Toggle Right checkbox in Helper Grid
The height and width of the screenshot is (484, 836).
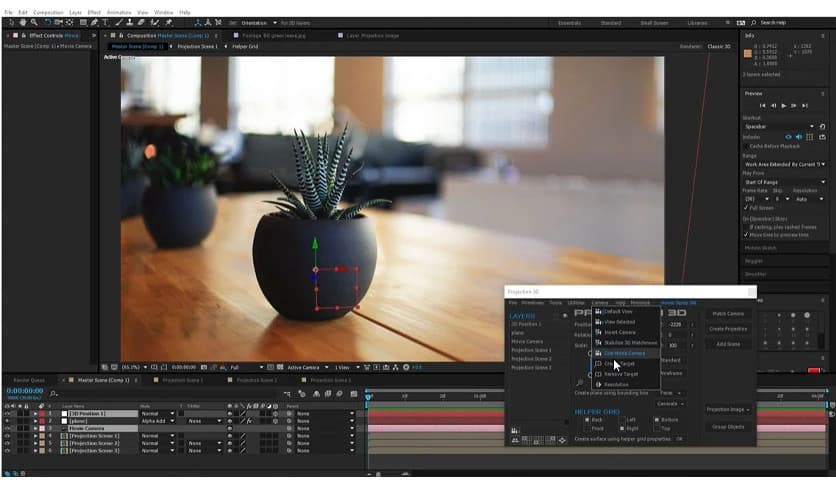pyautogui.click(x=622, y=429)
